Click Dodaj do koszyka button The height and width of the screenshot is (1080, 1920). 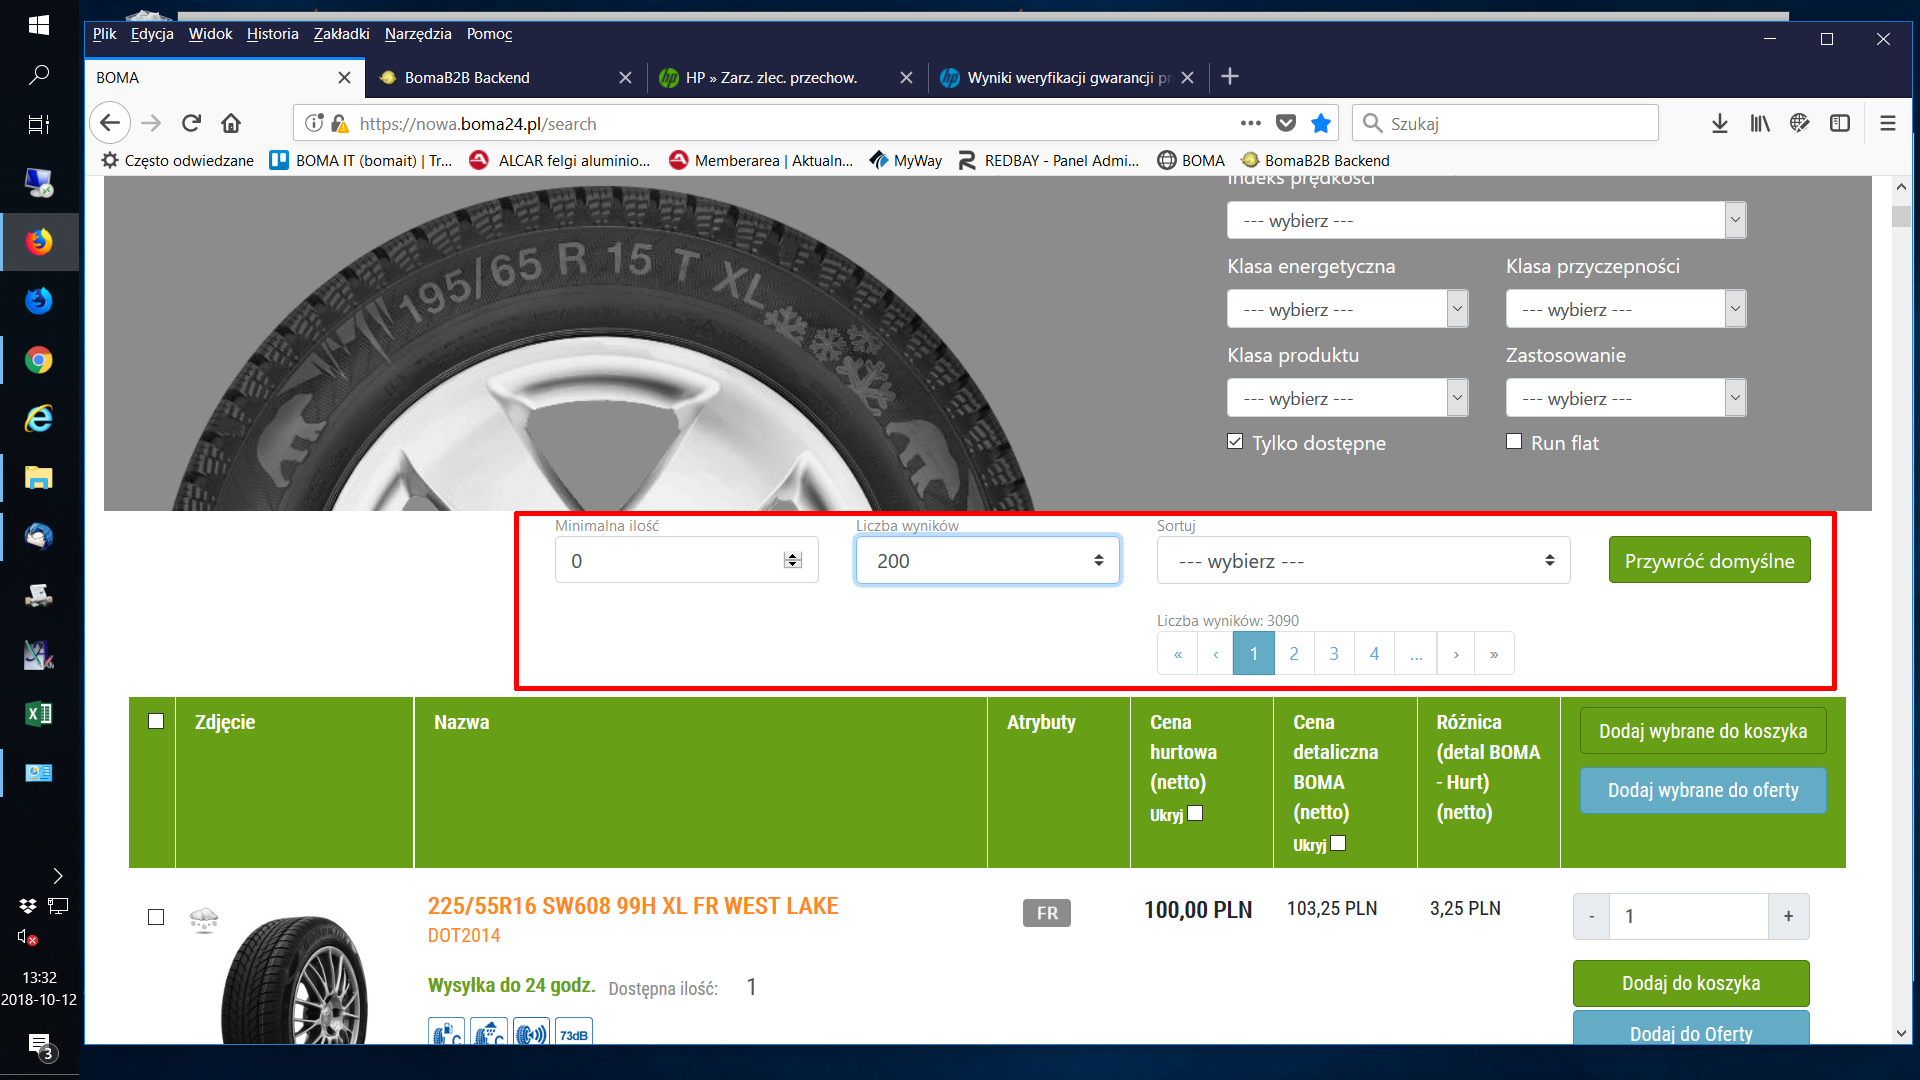(x=1690, y=983)
